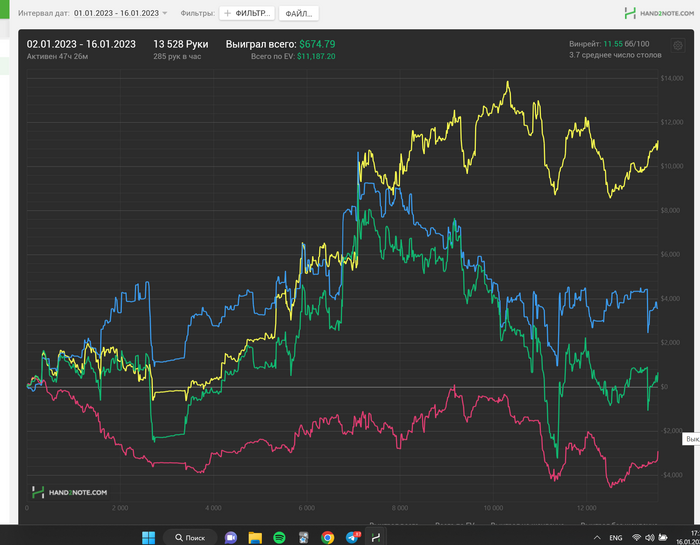
Task: Open the battery tray icon
Action: 663,538
